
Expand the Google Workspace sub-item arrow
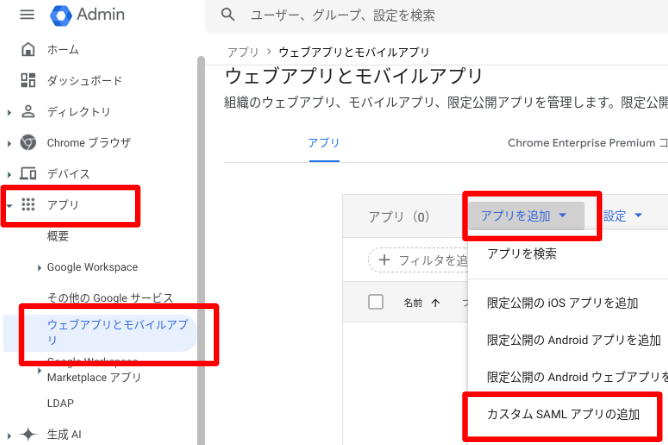pyautogui.click(x=39, y=268)
